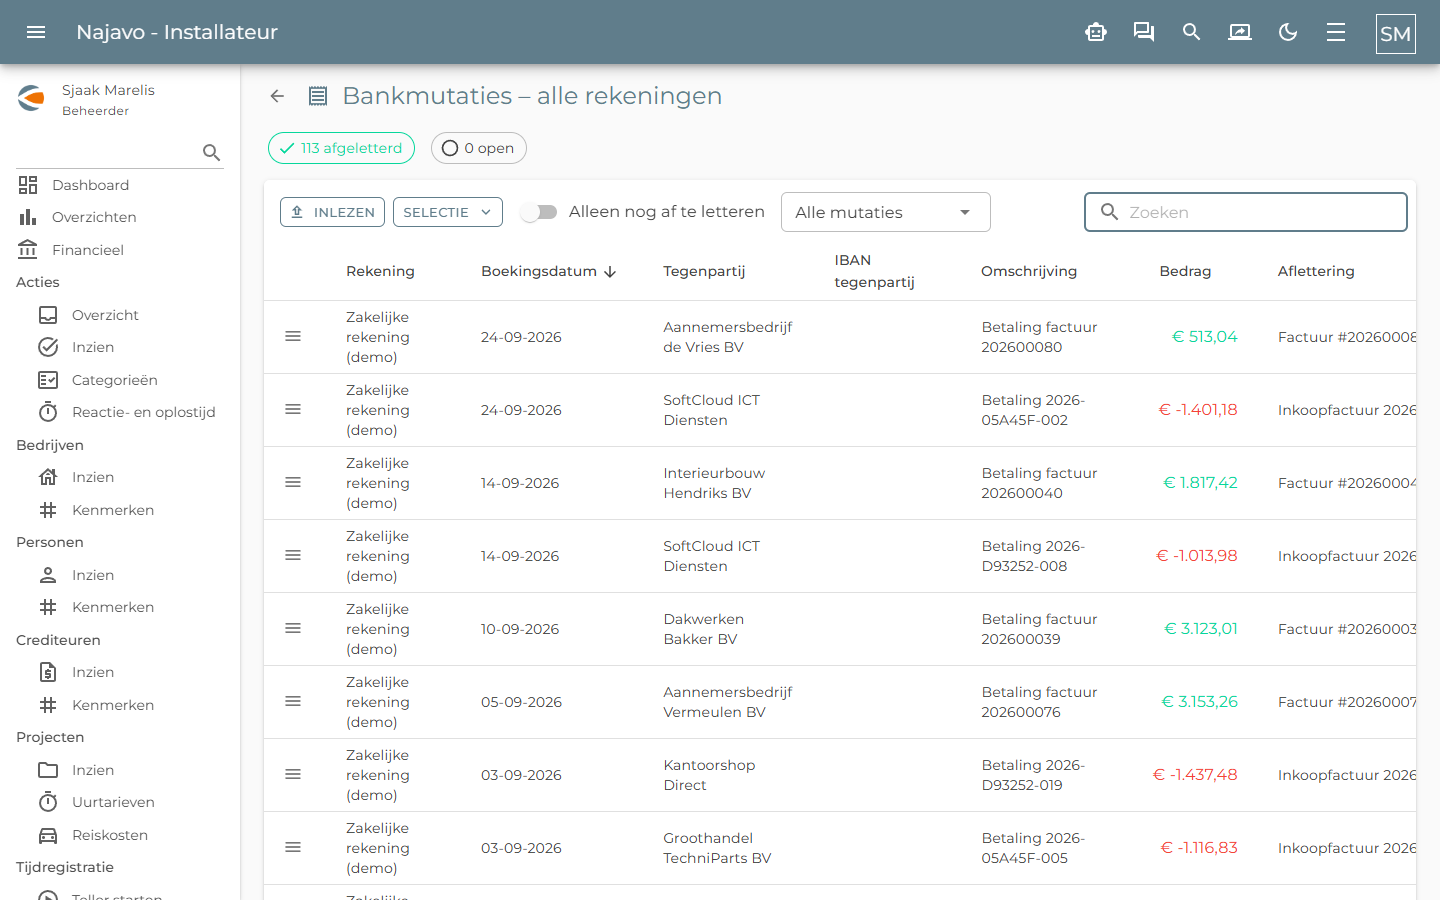The image size is (1440, 900).
Task: Open the chat messages icon
Action: [x=1144, y=32]
